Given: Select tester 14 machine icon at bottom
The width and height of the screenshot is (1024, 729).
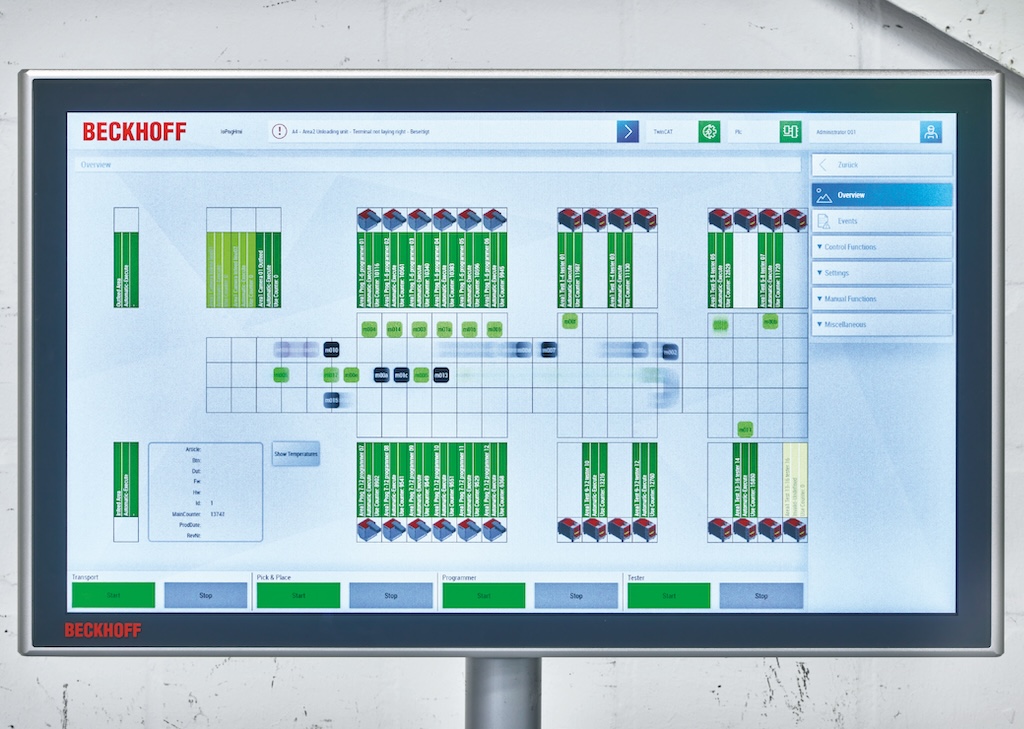Looking at the screenshot, I should click(x=745, y=529).
